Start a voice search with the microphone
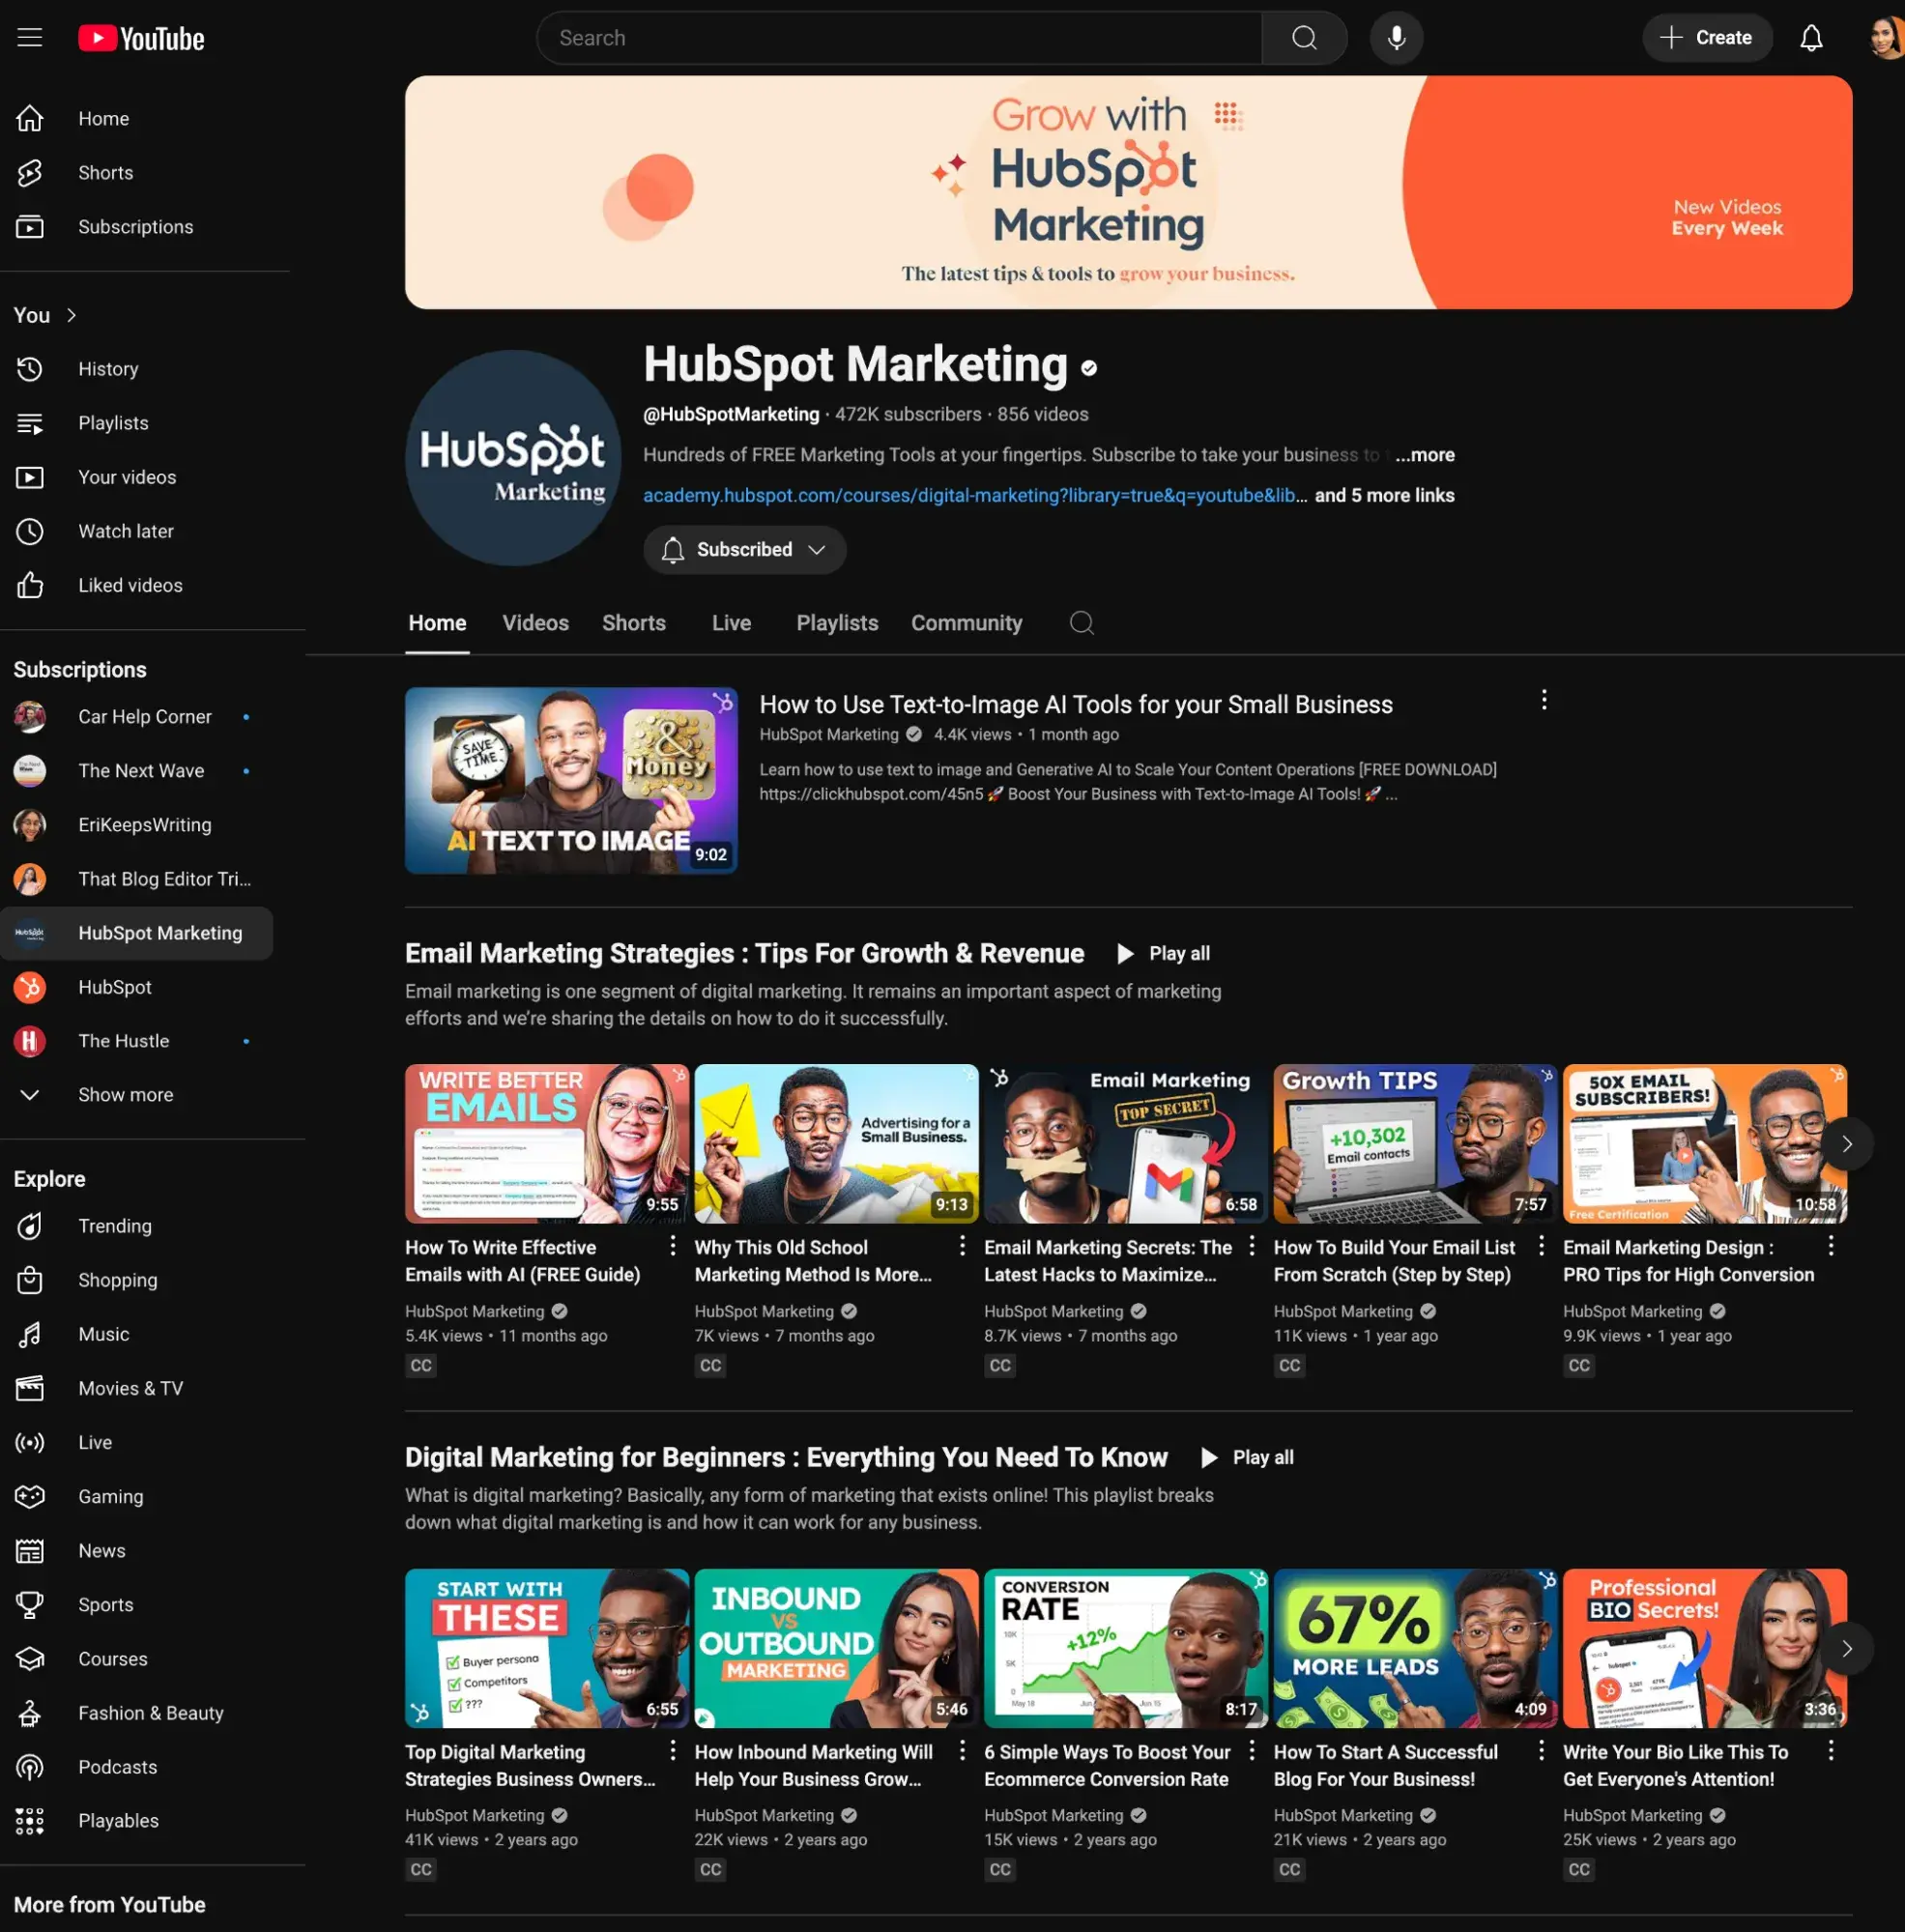Screen dimensions: 1905x1932 (1396, 37)
